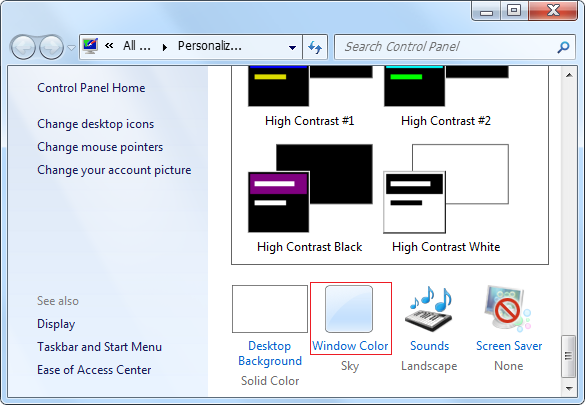The height and width of the screenshot is (405, 585).
Task: Open the Sounds icon with music notes
Action: (429, 309)
